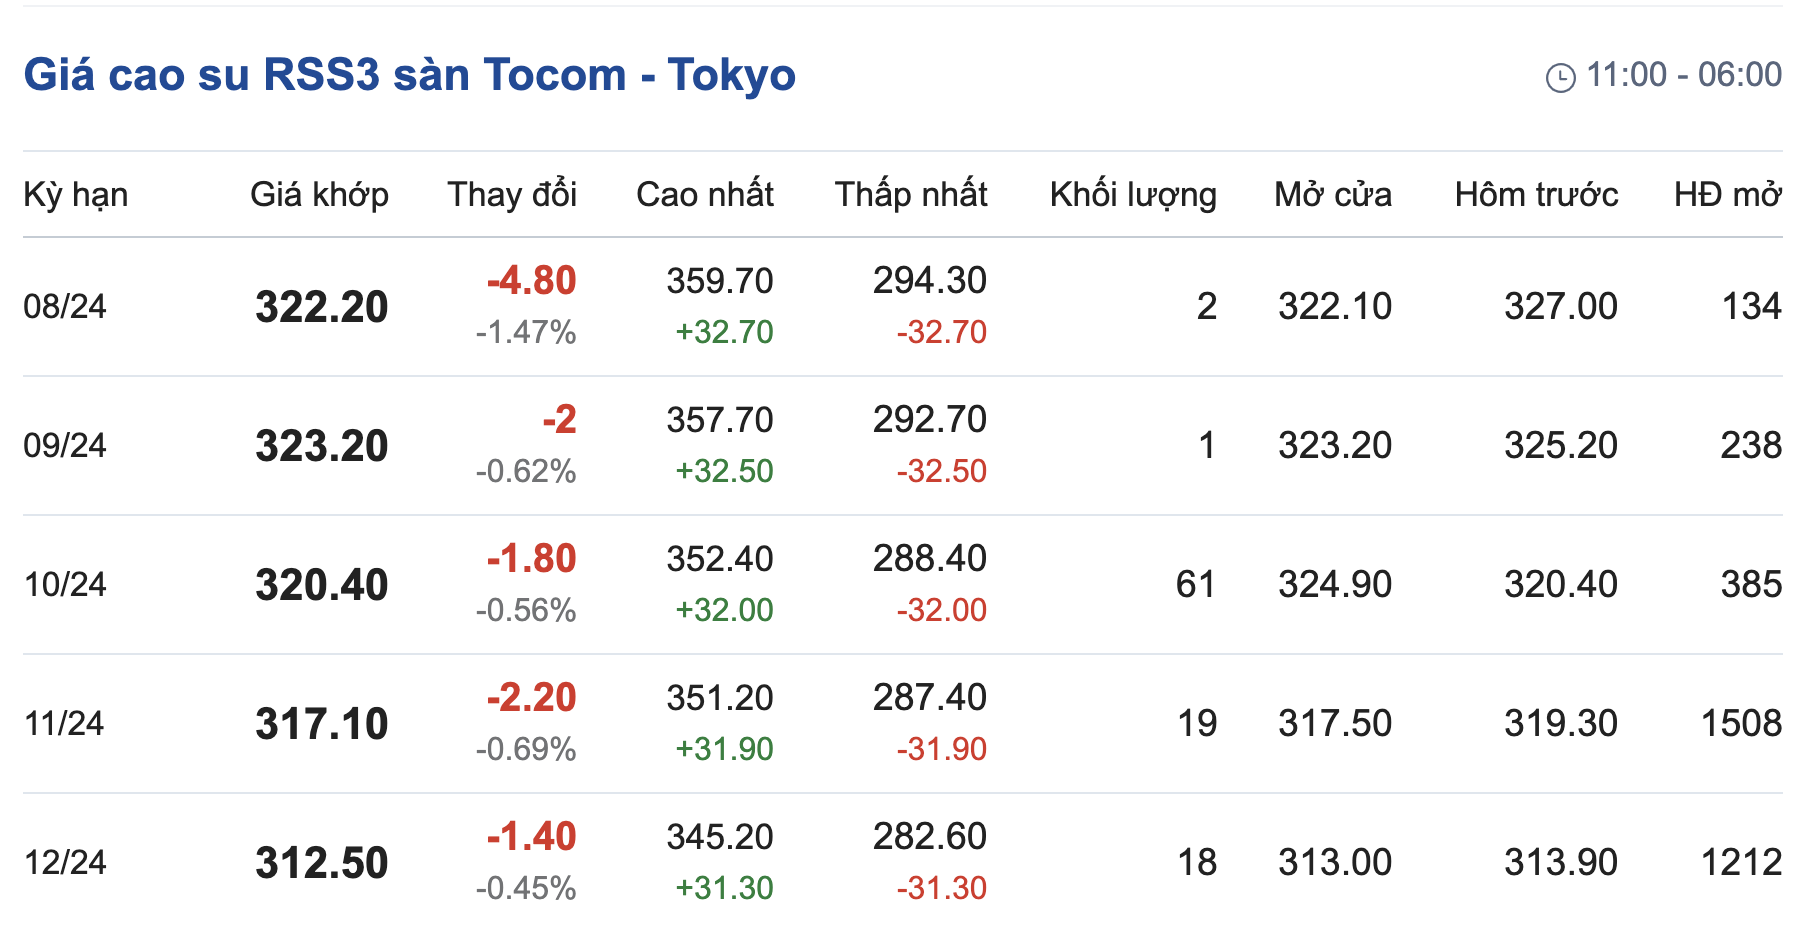The image size is (1808, 930).
Task: Open the Giá cao su RSS3 sàn Tocom title
Action: coord(410,75)
